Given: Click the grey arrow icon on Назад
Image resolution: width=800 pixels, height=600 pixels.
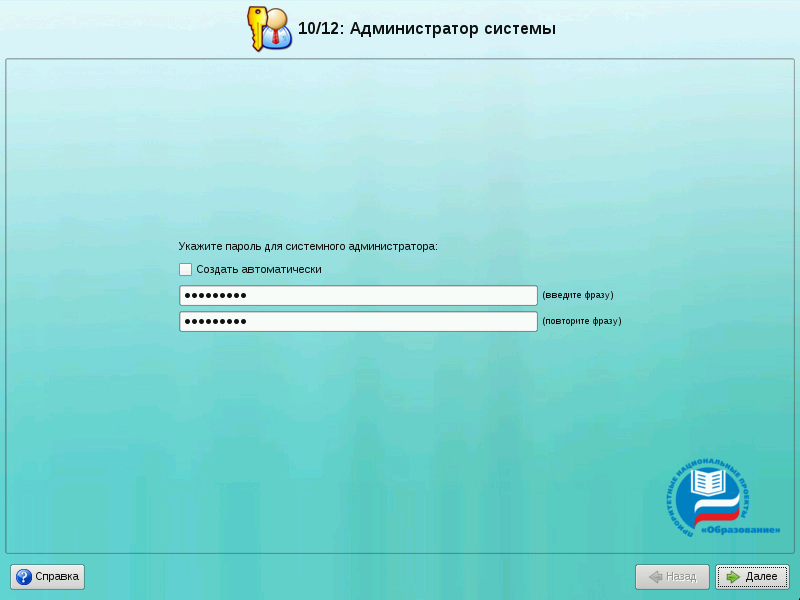Looking at the screenshot, I should tap(655, 577).
